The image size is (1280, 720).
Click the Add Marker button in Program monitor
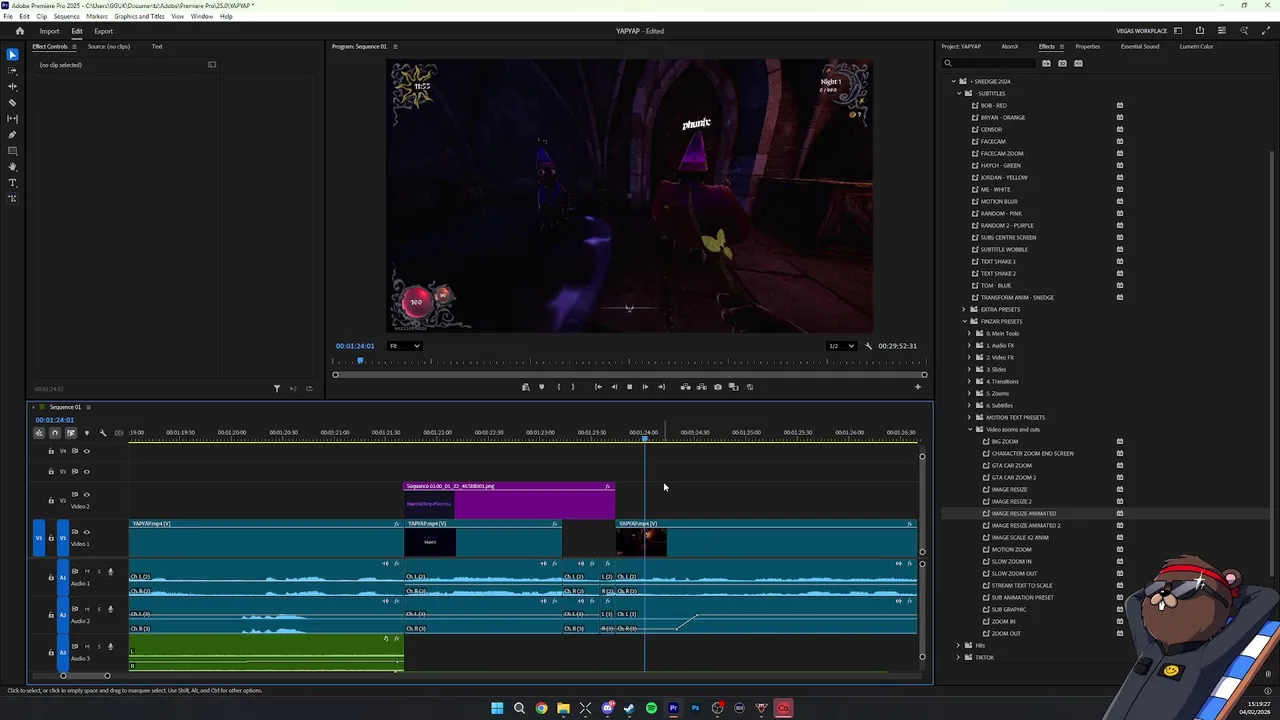pyautogui.click(x=541, y=387)
